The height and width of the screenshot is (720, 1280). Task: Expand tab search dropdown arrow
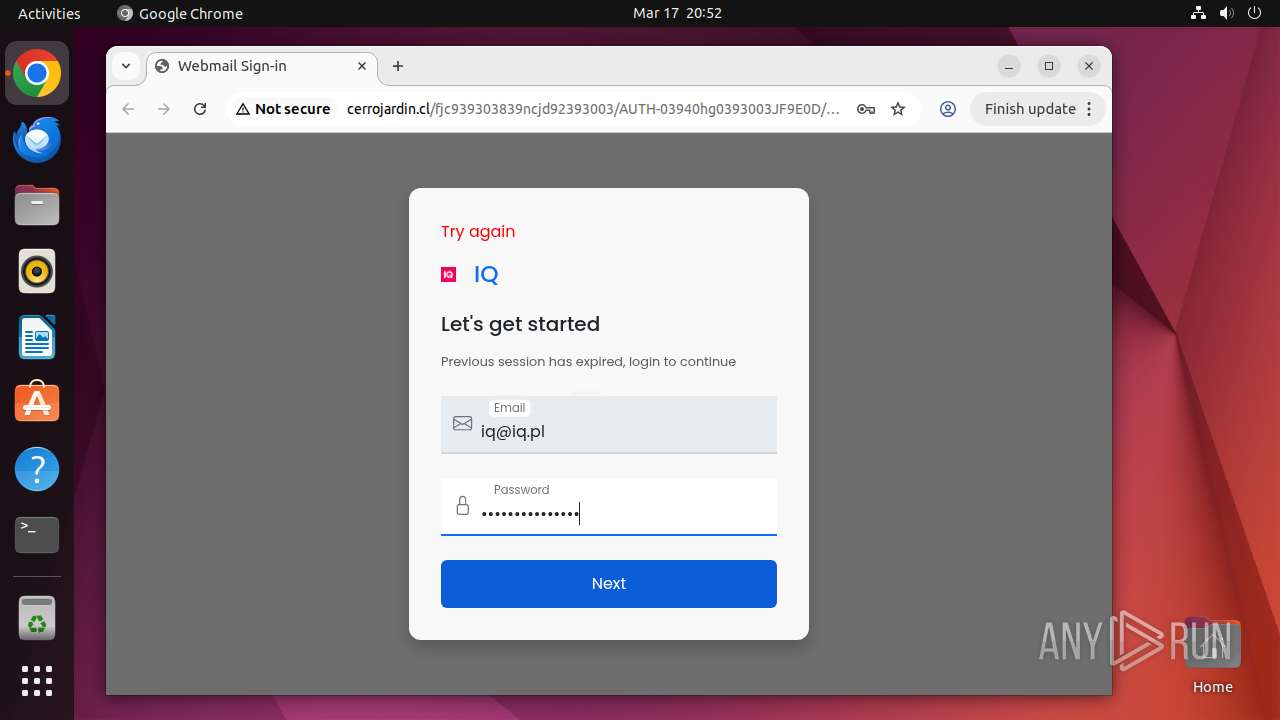(126, 66)
